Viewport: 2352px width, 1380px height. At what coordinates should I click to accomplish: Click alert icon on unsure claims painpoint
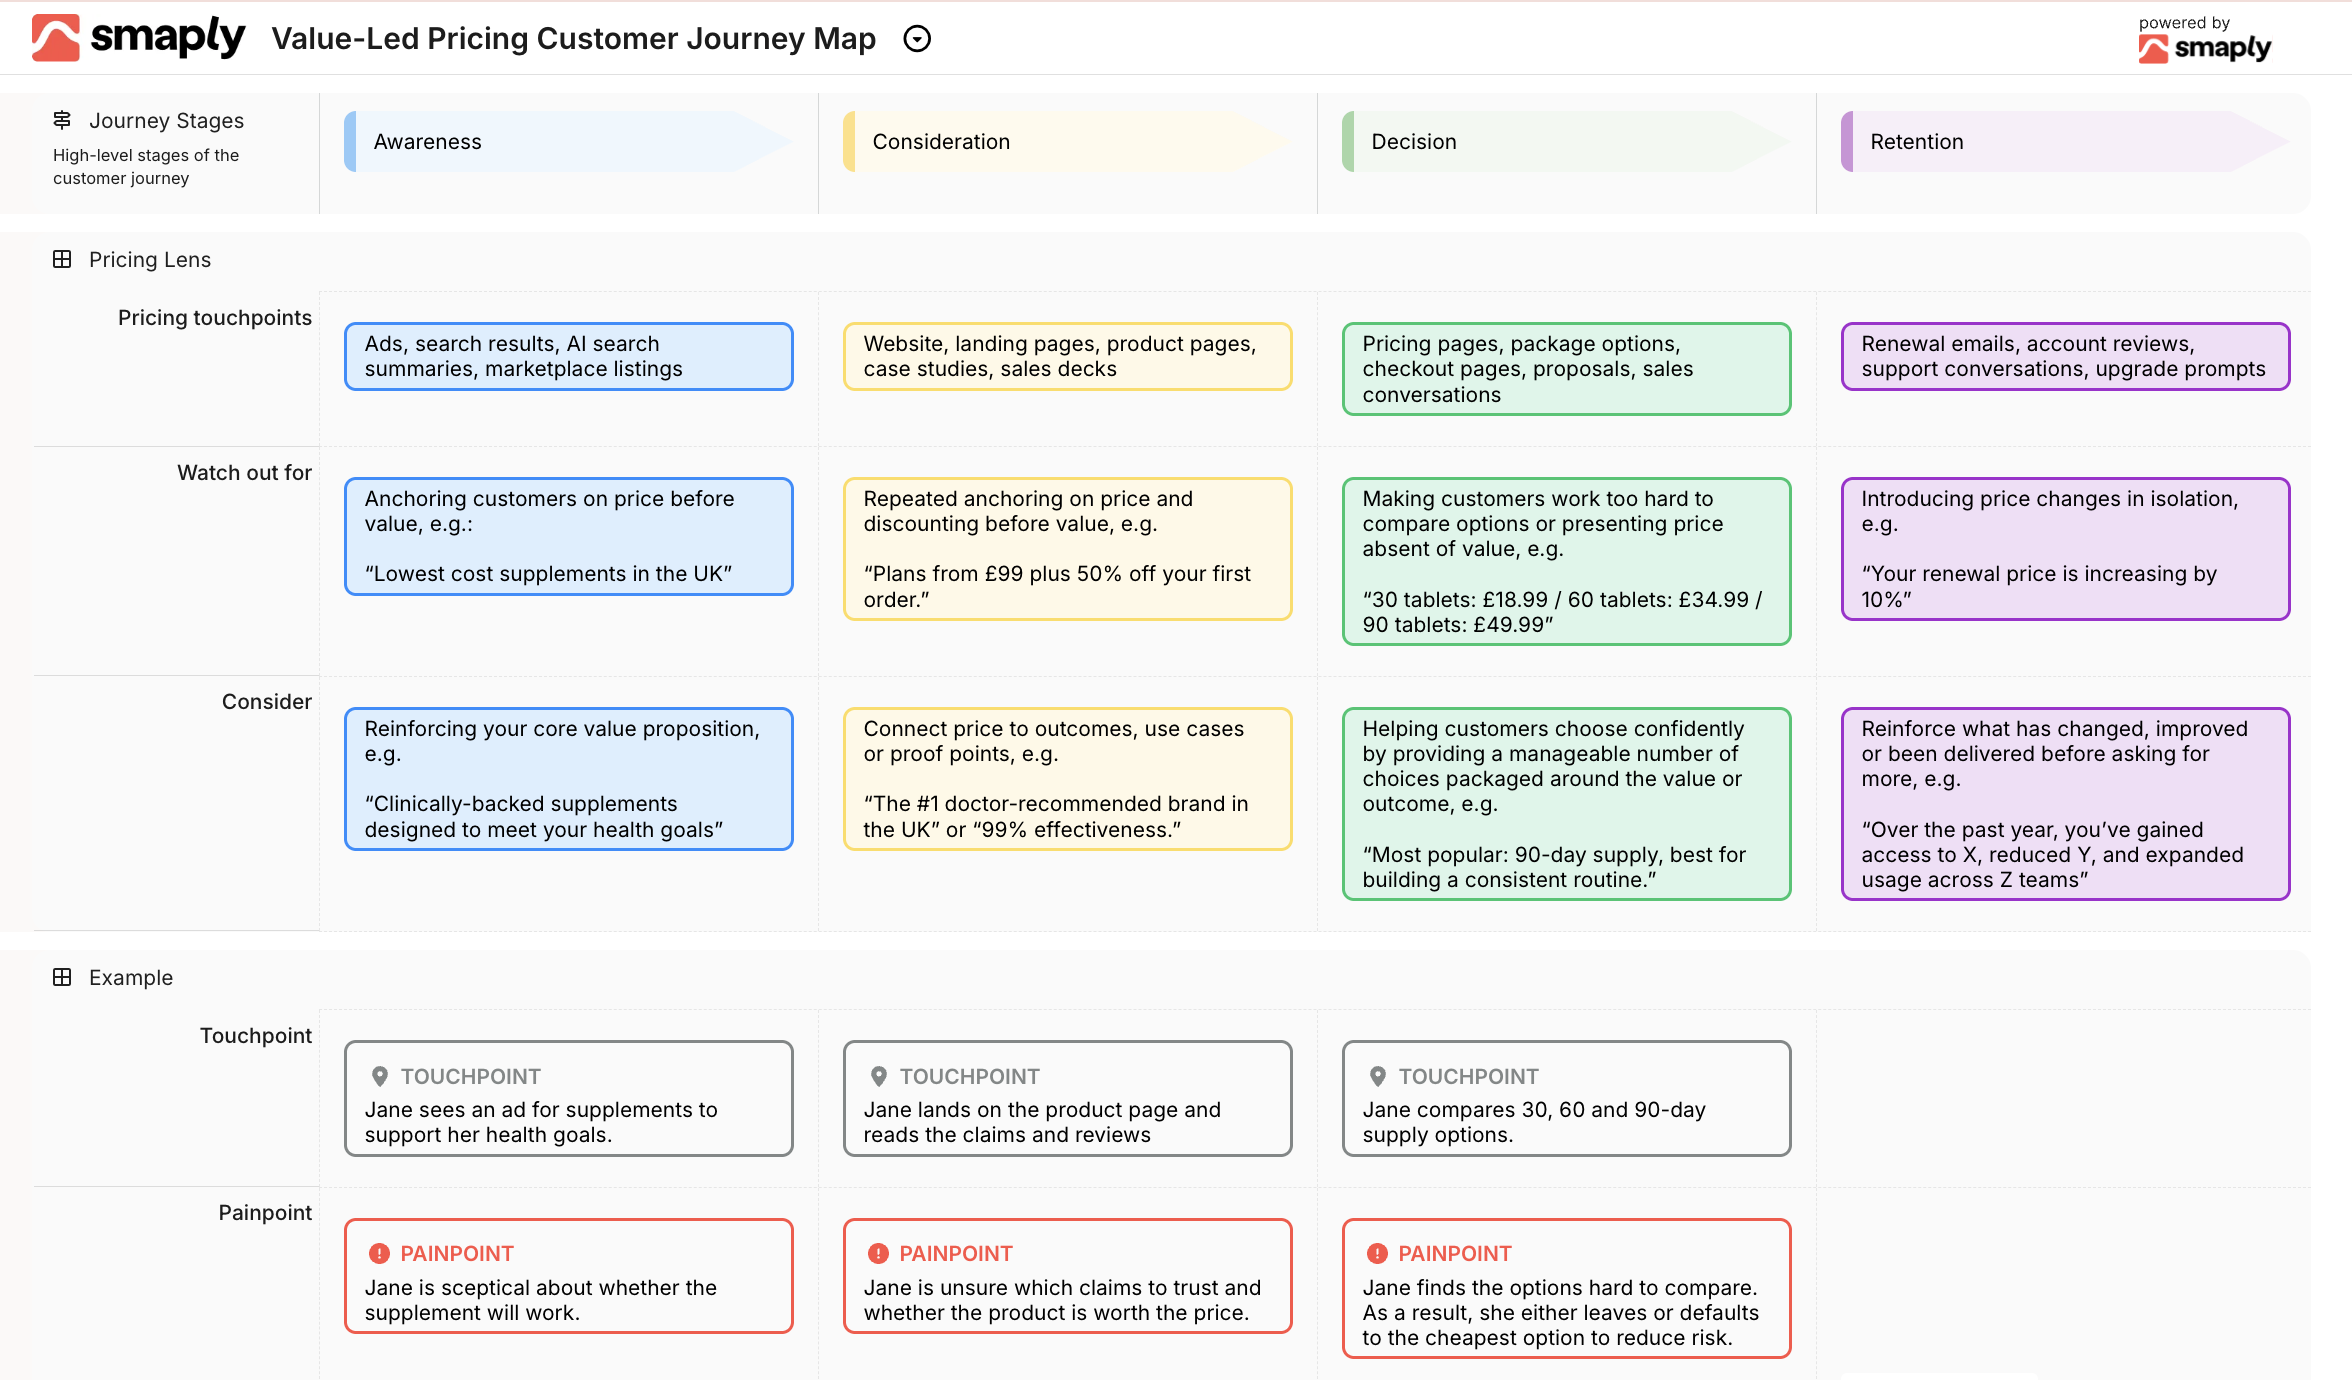(x=878, y=1254)
